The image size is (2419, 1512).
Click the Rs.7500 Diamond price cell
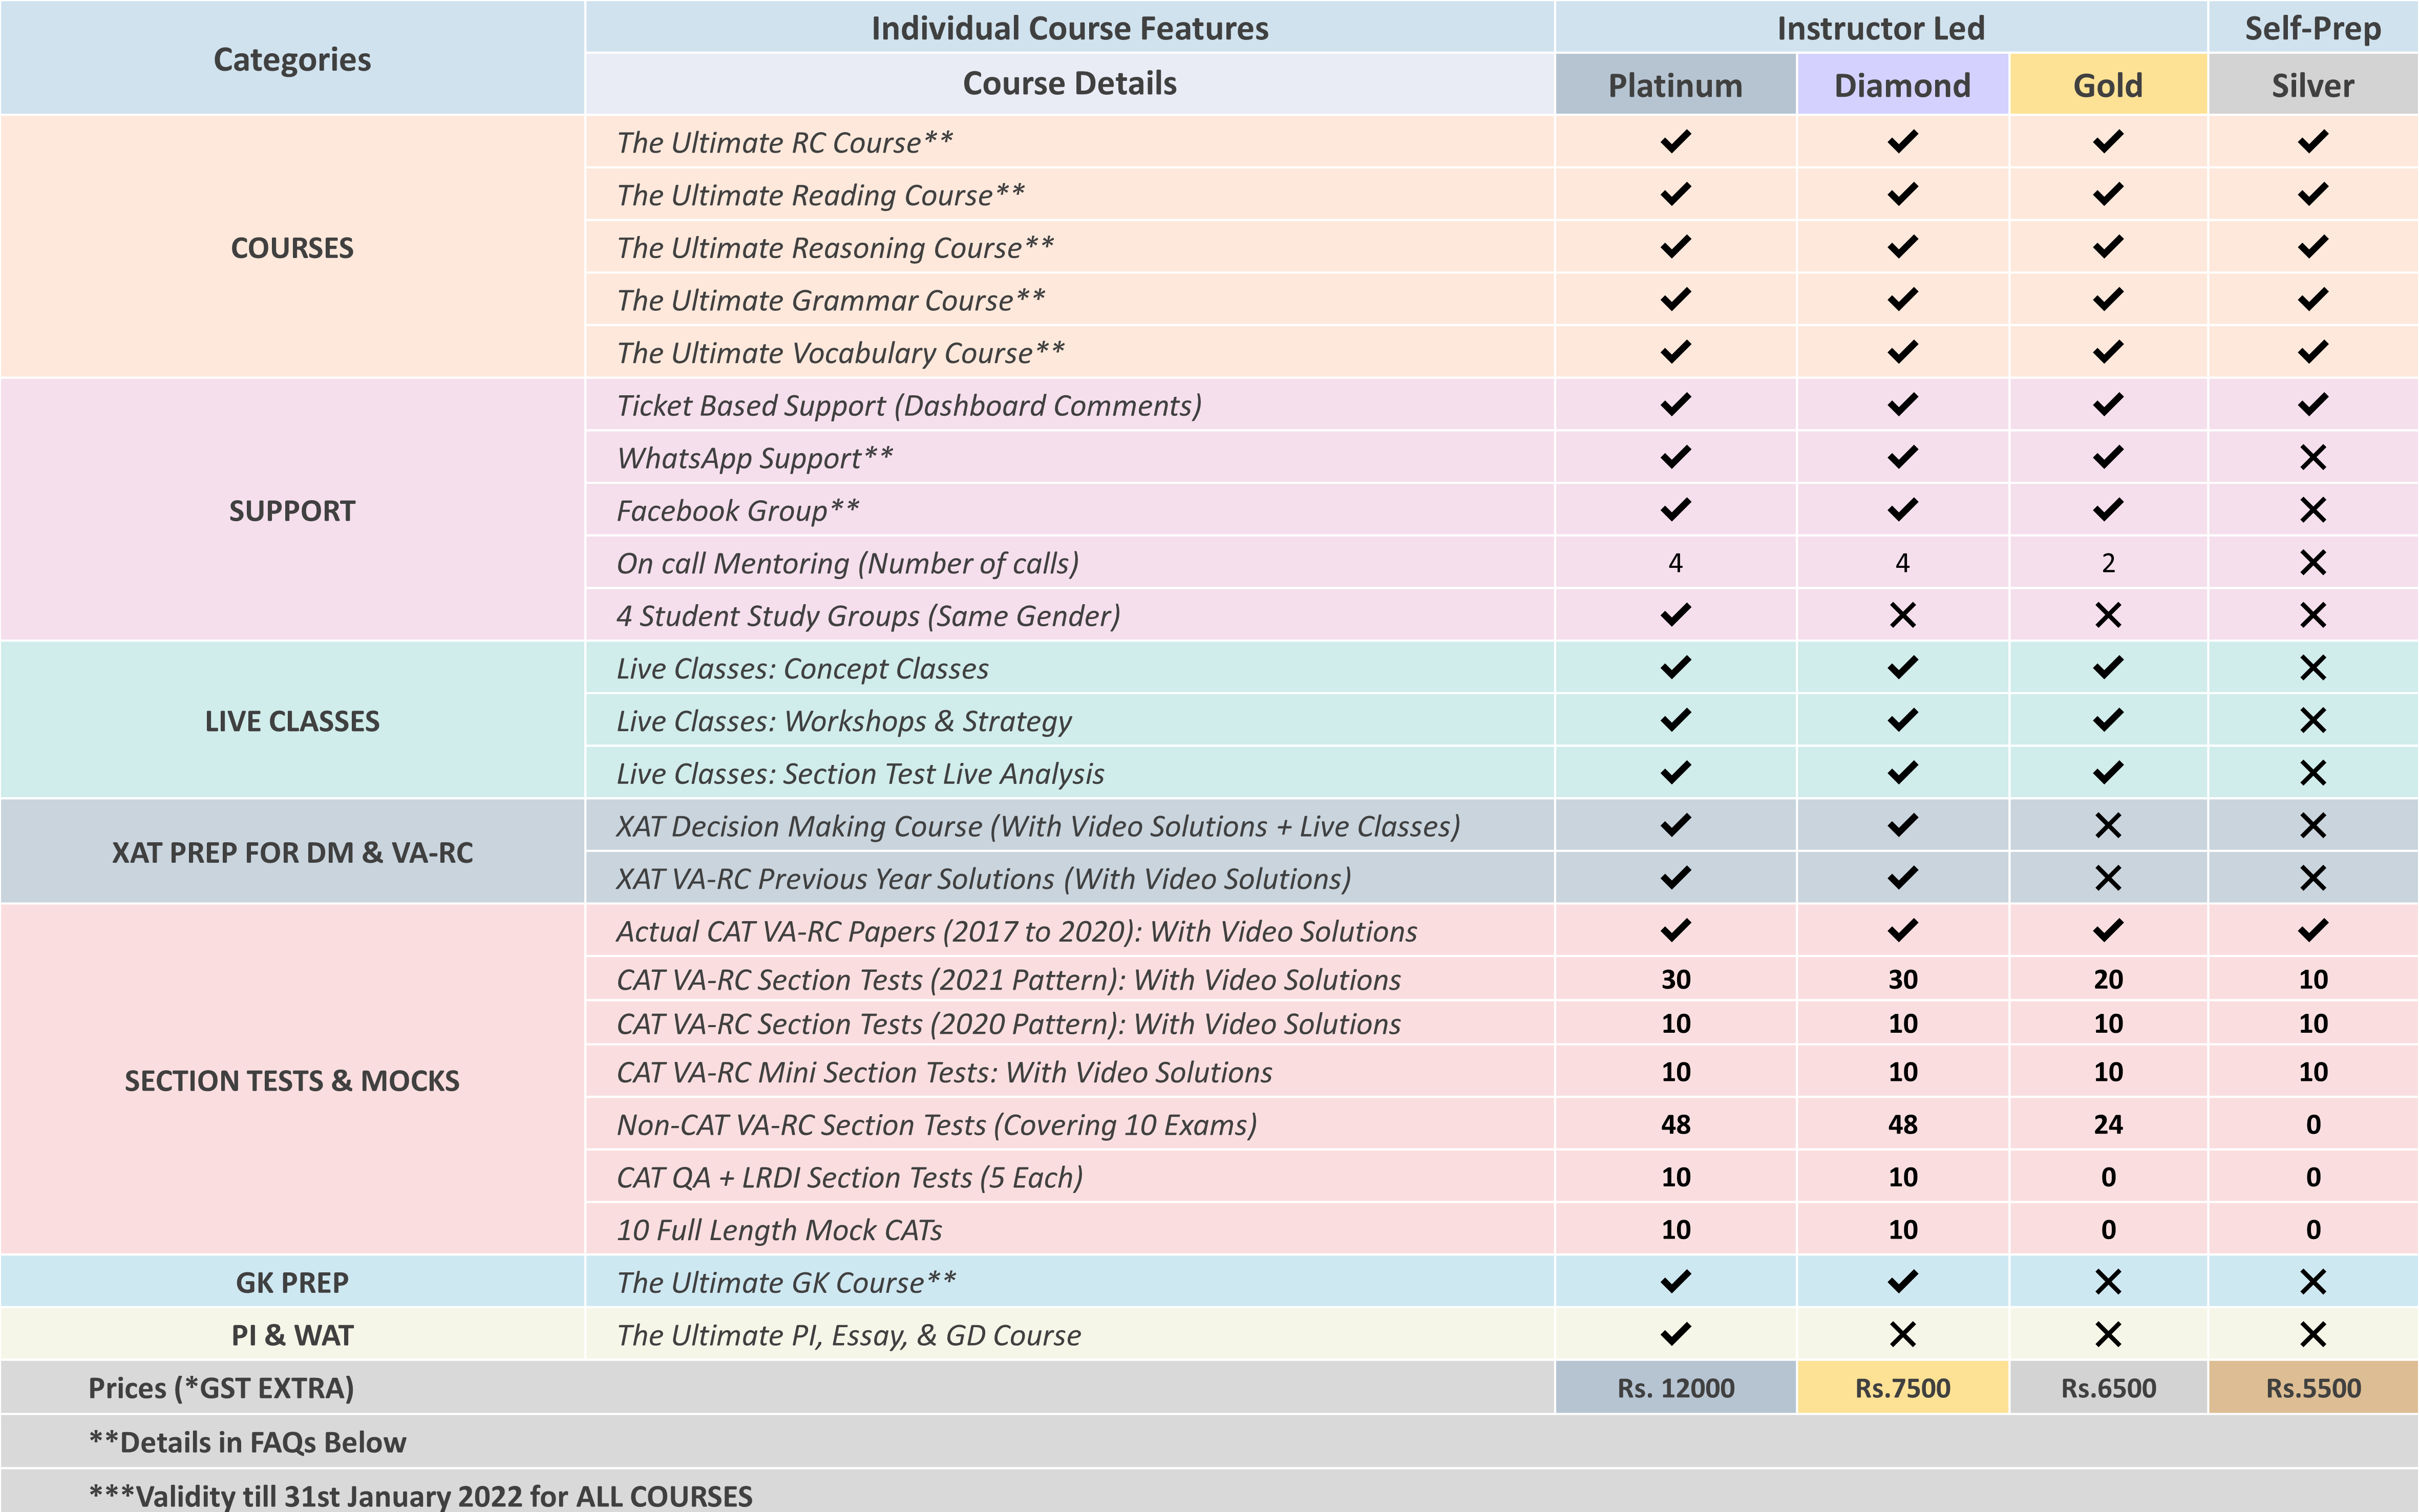(1902, 1388)
